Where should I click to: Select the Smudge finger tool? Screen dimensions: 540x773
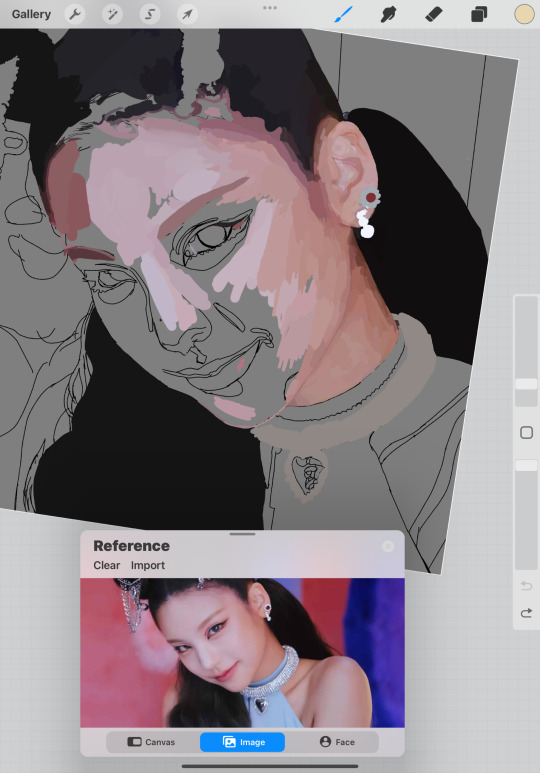tap(389, 14)
